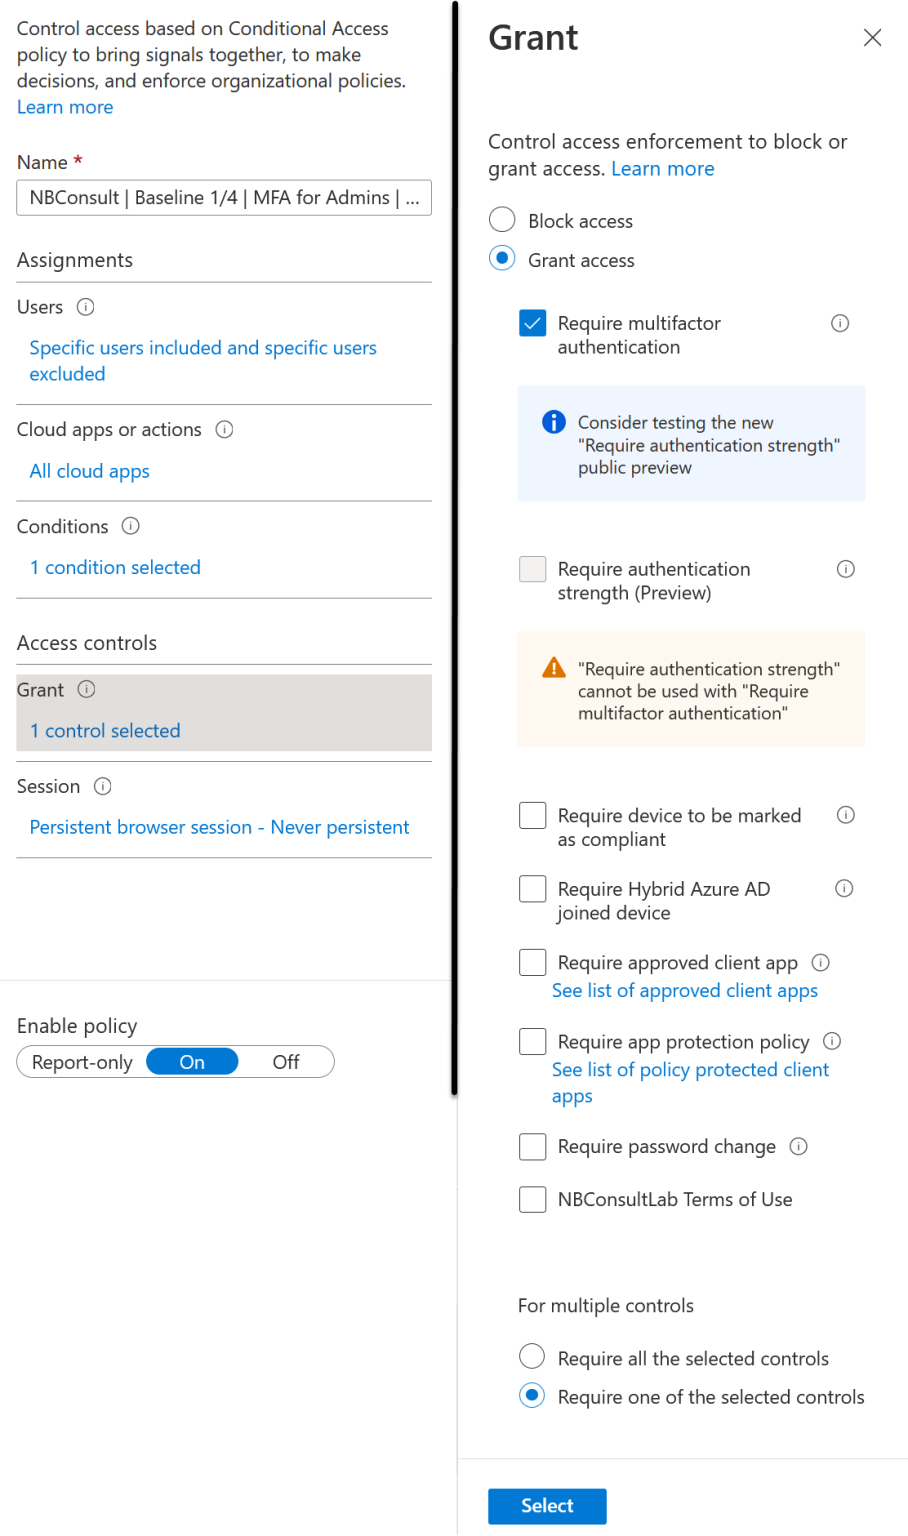Screen dimensions: 908x1536
Task: Click the policy Name input field
Action: click(223, 197)
